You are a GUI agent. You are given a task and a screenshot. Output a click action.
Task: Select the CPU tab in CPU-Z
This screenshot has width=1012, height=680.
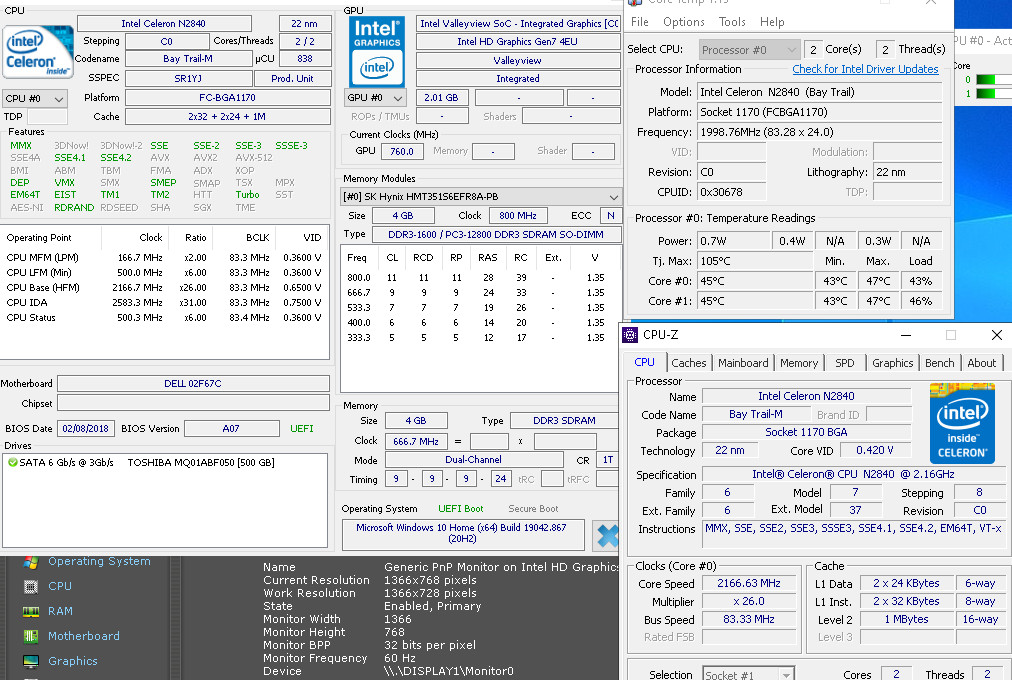coord(644,363)
